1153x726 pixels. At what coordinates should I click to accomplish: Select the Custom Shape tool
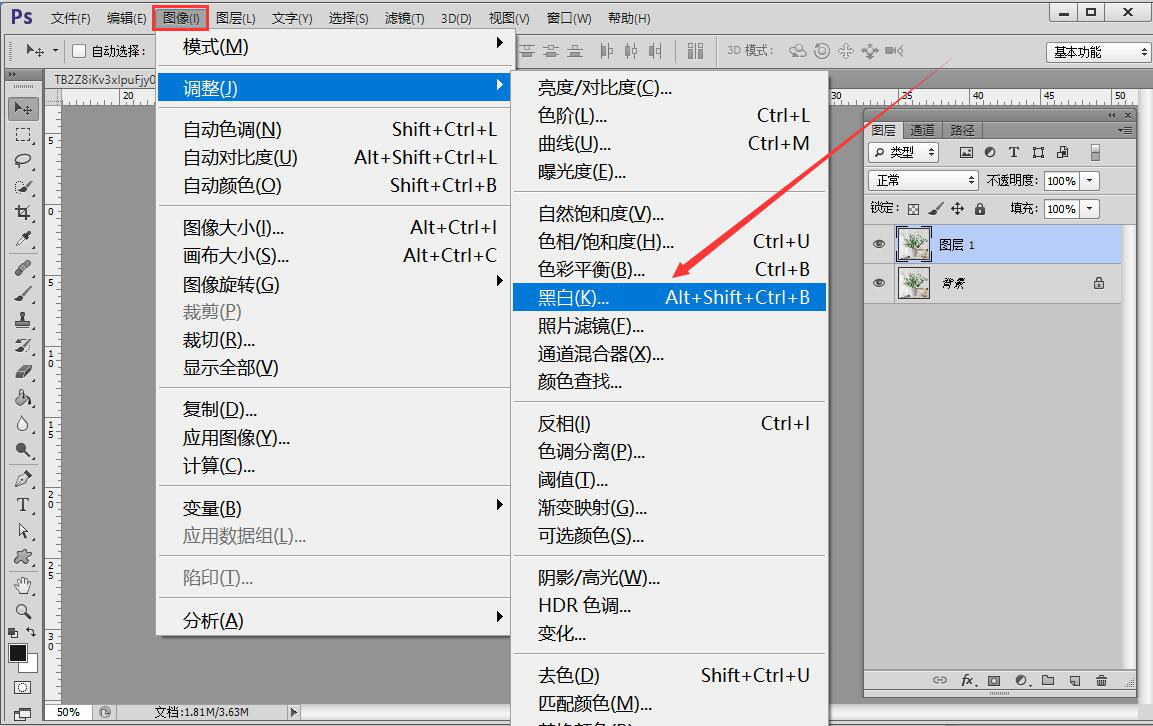[24, 557]
